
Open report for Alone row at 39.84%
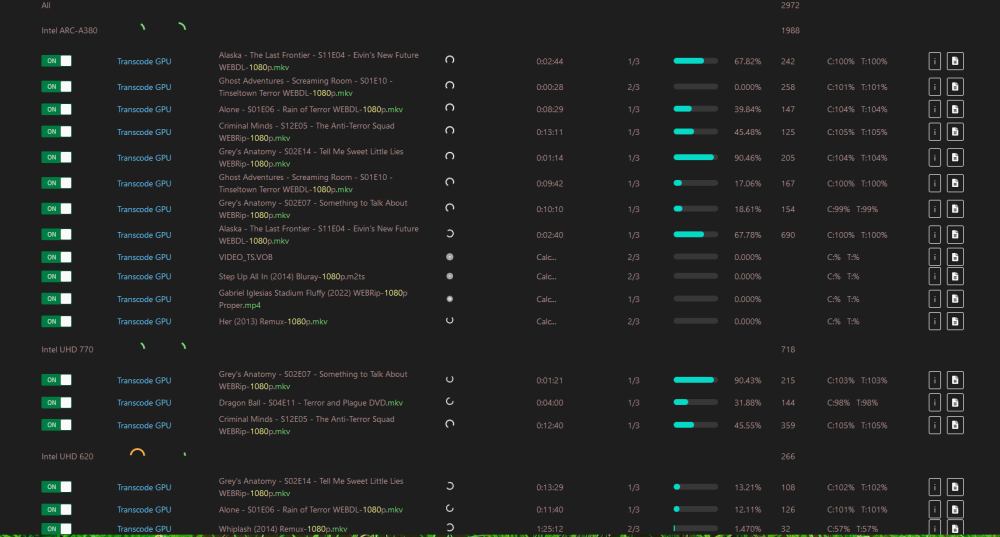[x=955, y=109]
